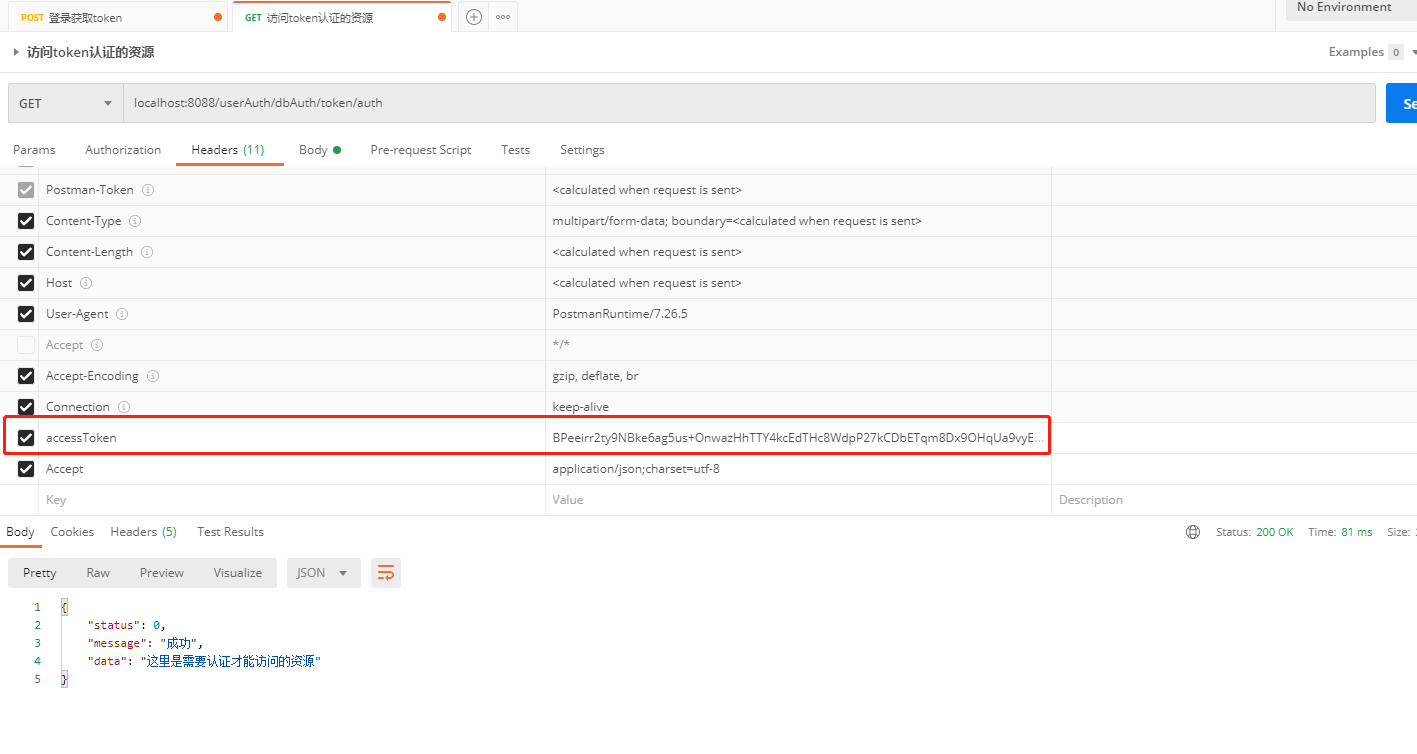
Task: Show info icon for Host header
Action: click(86, 283)
